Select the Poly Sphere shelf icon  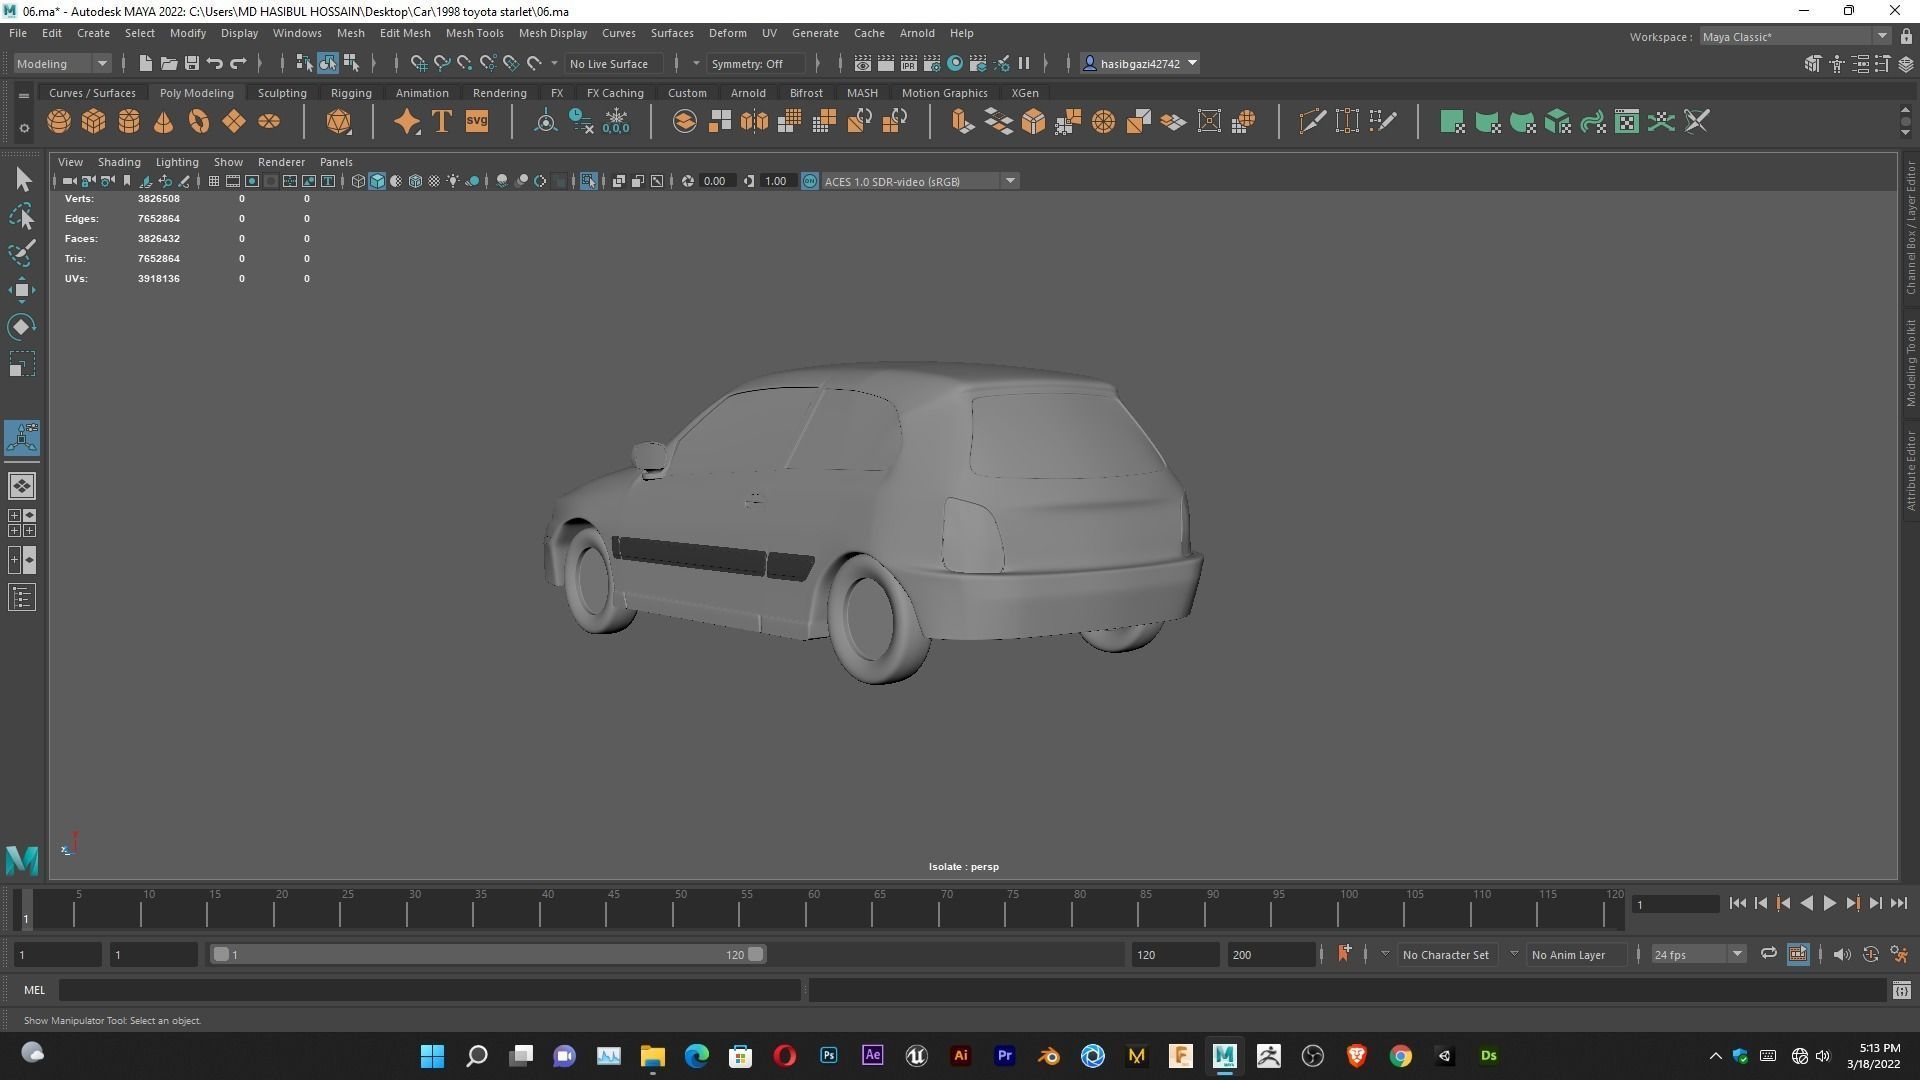pos(59,122)
